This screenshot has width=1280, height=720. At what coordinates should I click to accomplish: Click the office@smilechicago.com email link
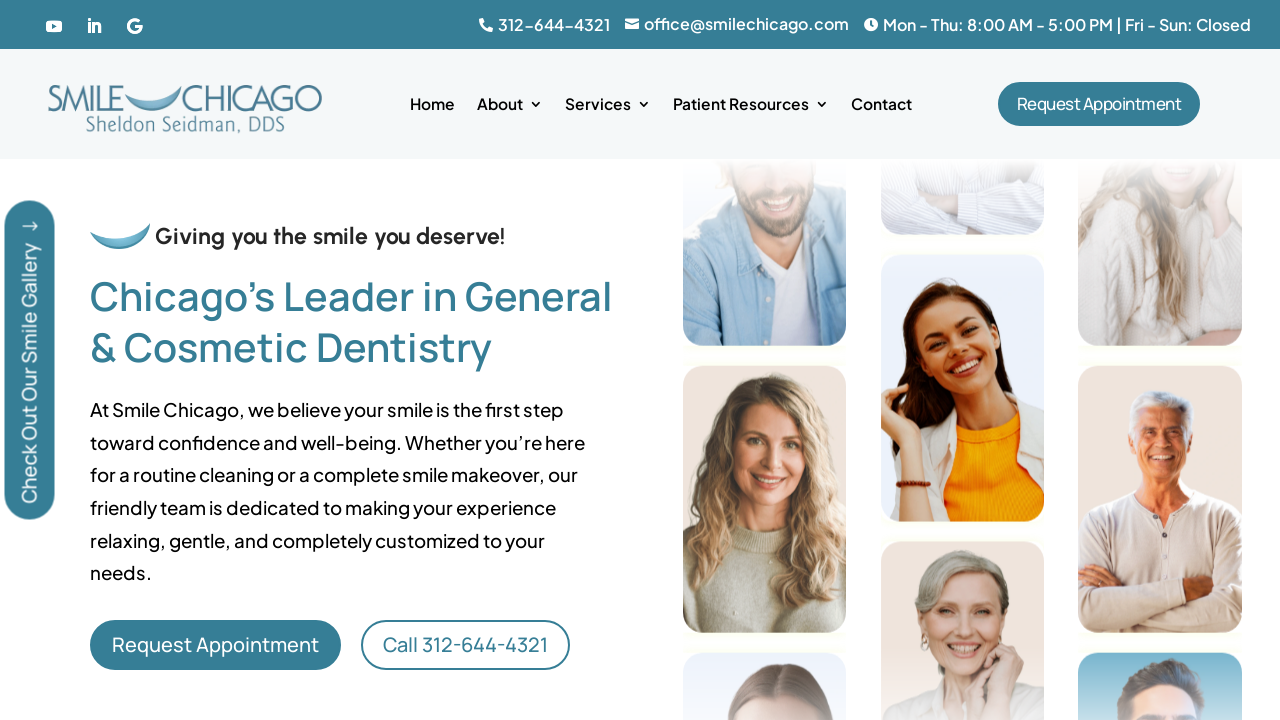pos(746,24)
